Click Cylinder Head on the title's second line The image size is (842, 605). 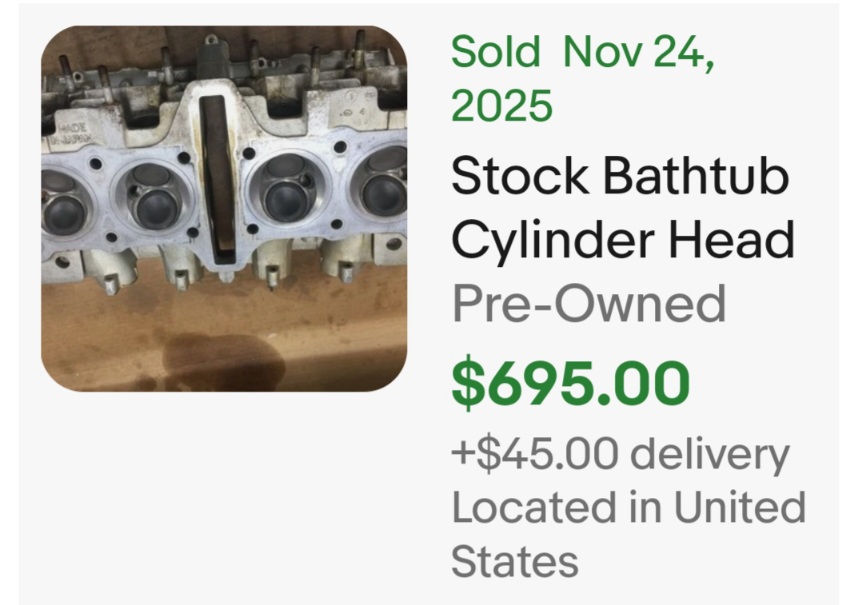(622, 239)
